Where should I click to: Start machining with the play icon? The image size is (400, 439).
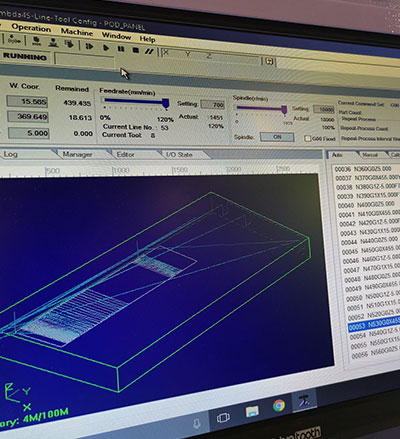click(106, 48)
